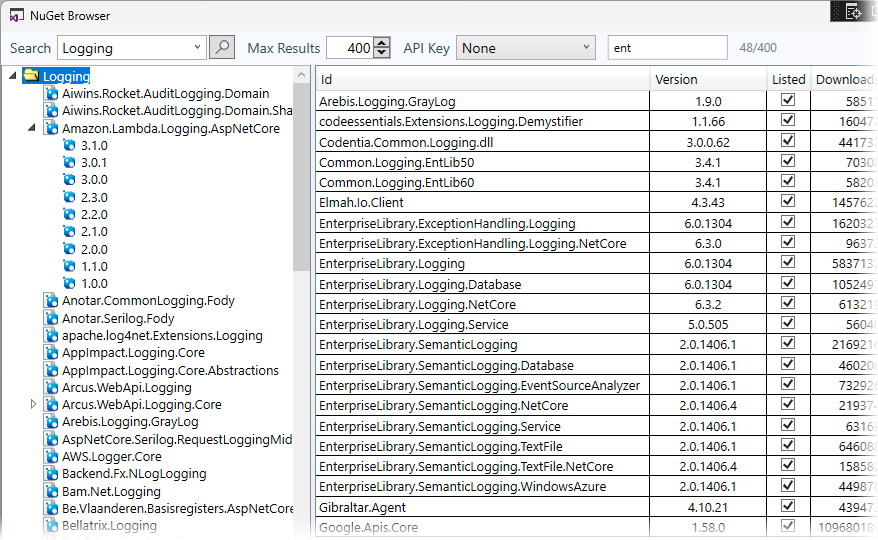Screen dimensions: 878x540
Task: Click the package icon beside Anotar.CommonLogging.Fody
Action: click(x=52, y=301)
